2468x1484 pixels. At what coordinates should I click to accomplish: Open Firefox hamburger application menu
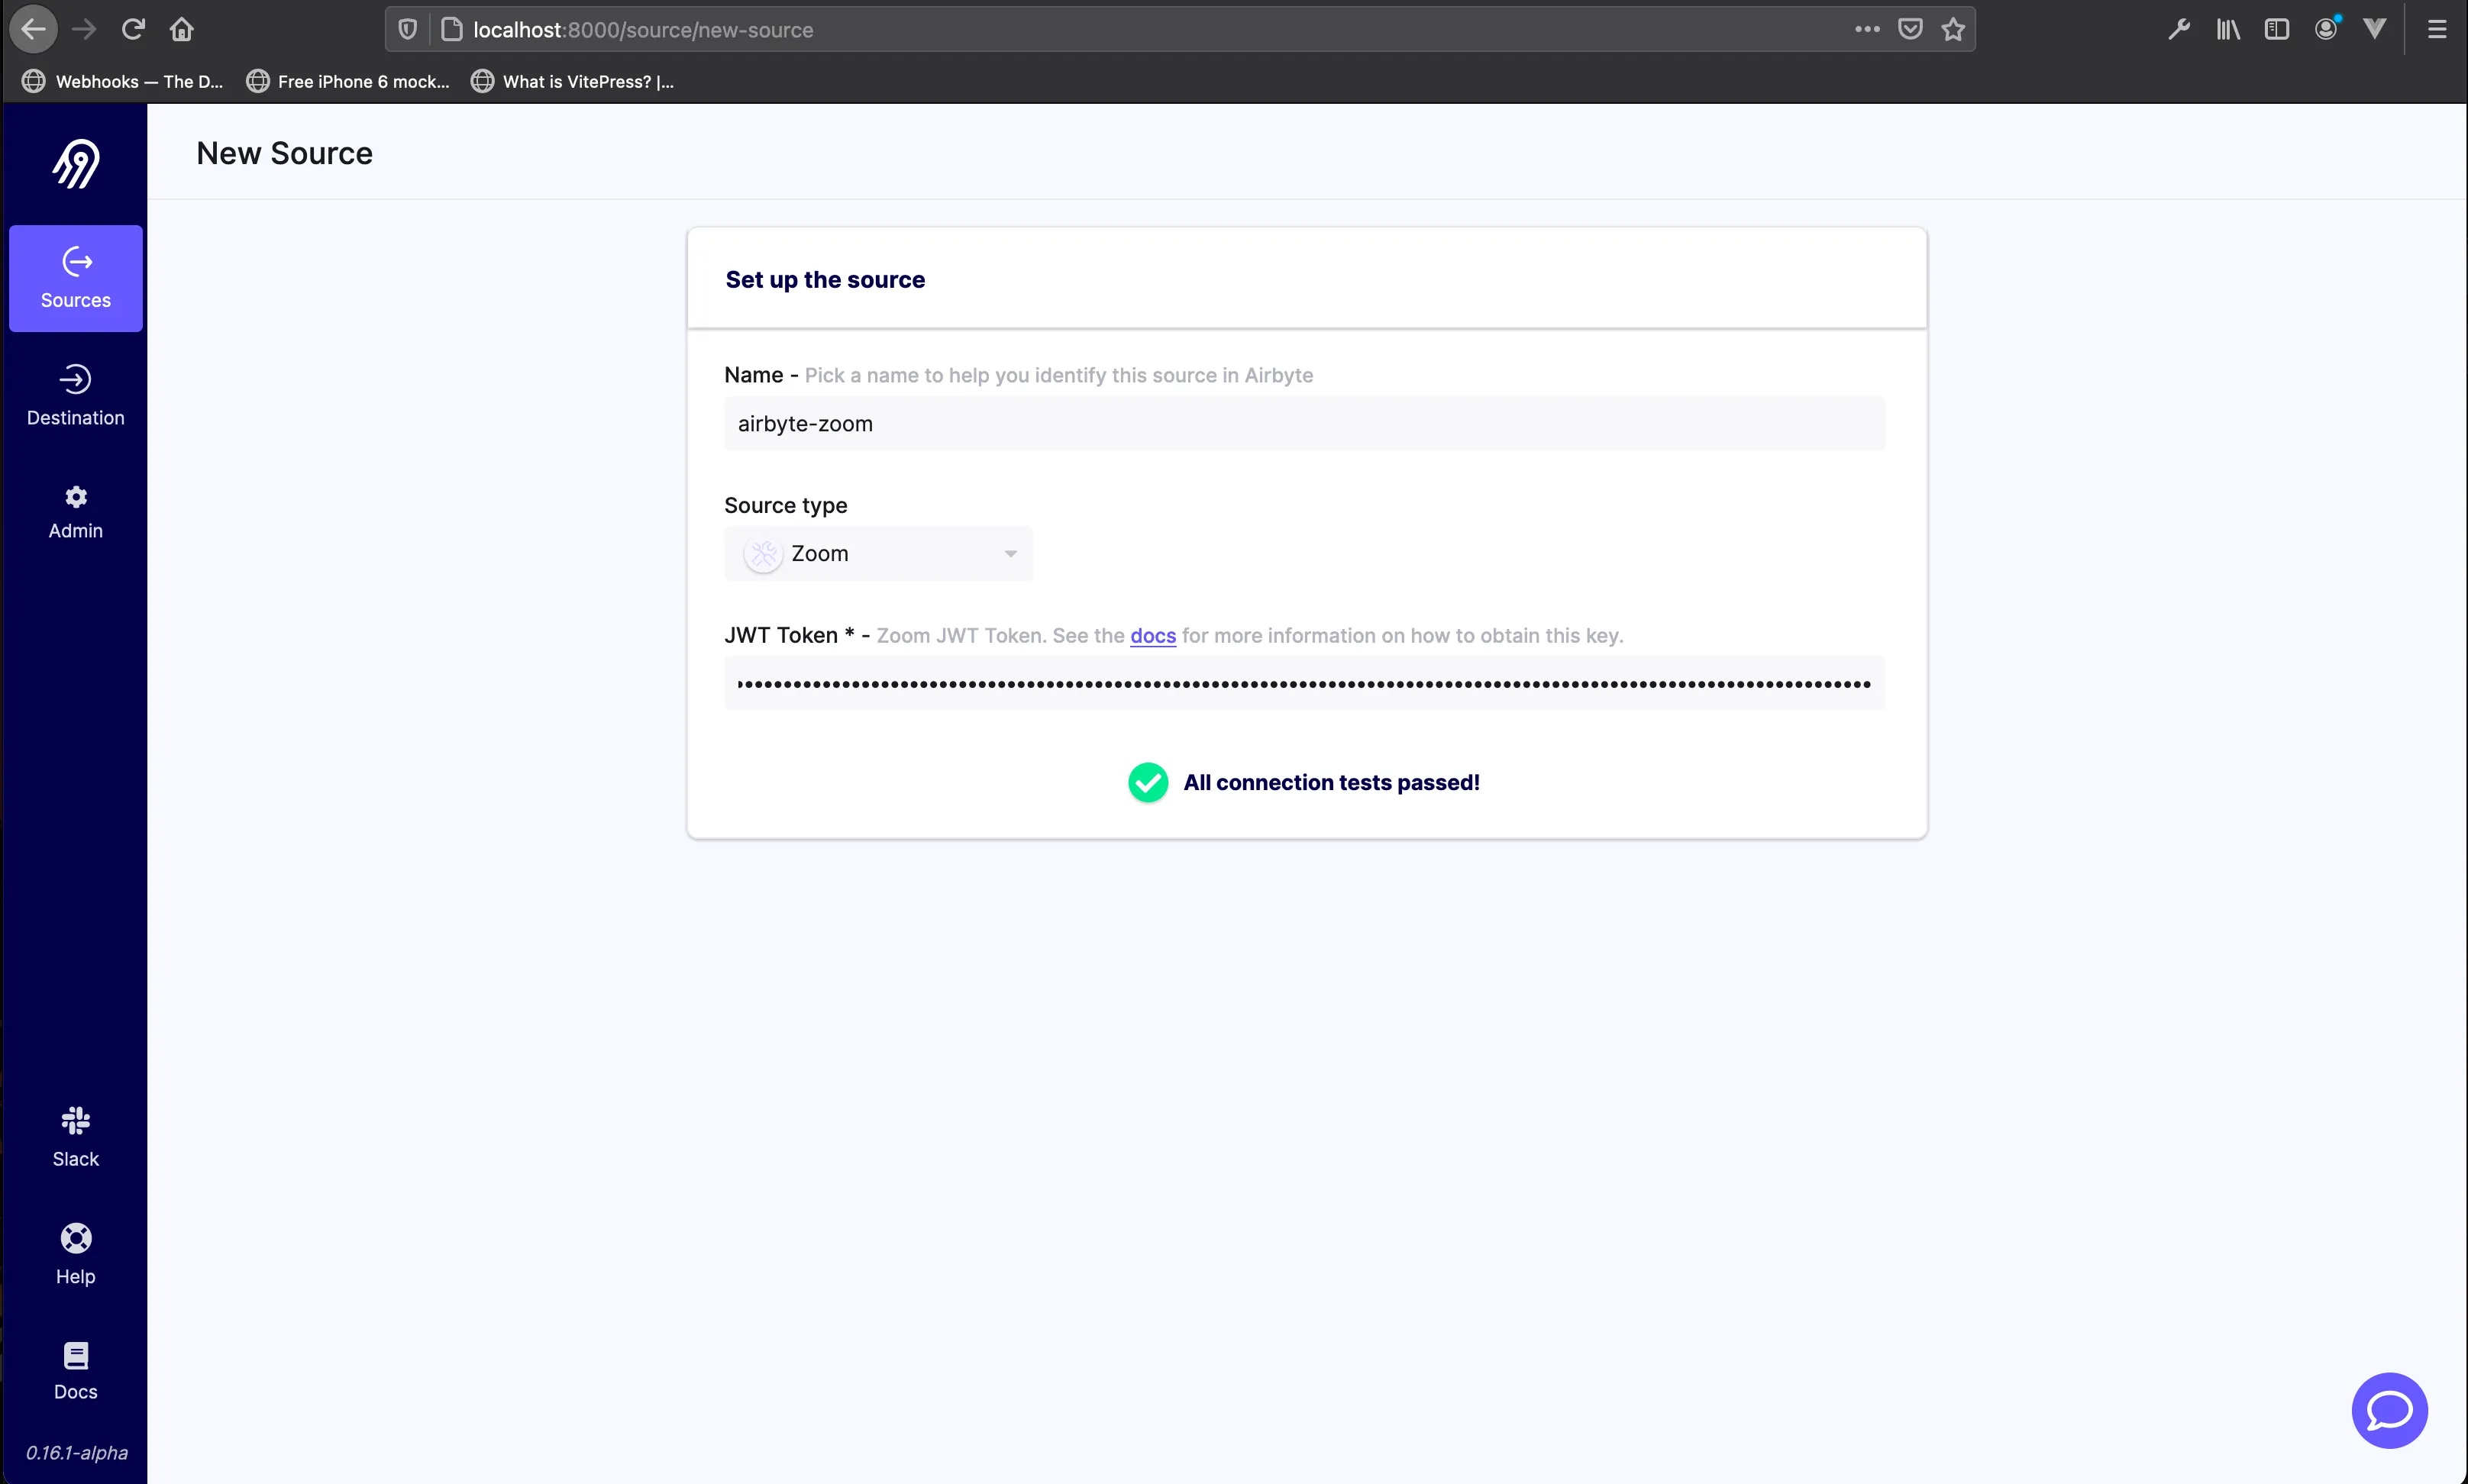coord(2437,29)
